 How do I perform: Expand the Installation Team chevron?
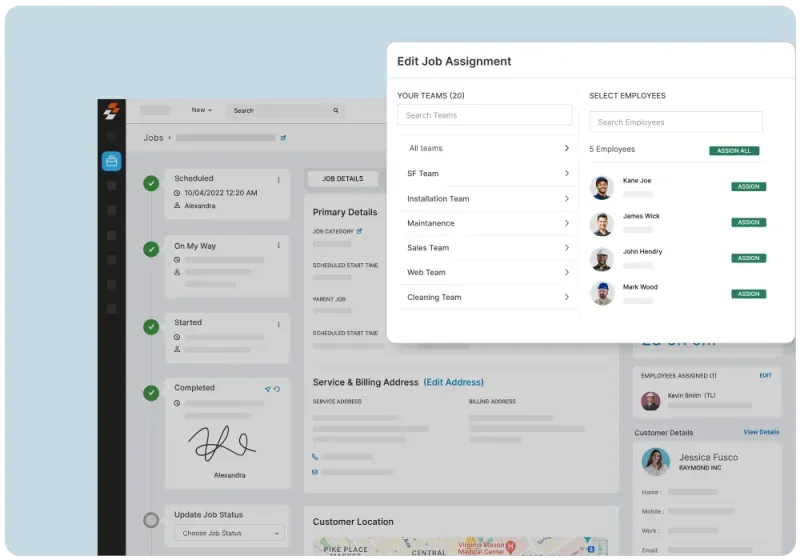pos(566,199)
